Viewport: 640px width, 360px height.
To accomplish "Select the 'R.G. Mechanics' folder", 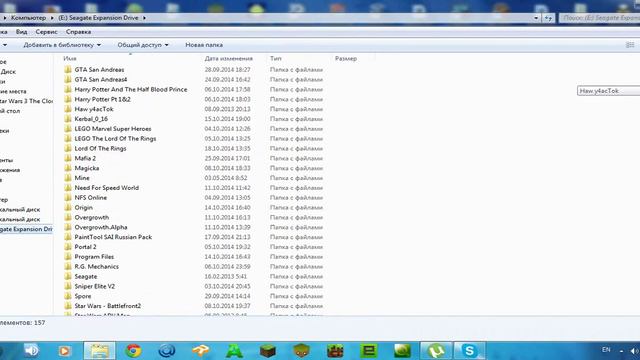I will [x=96, y=267].
